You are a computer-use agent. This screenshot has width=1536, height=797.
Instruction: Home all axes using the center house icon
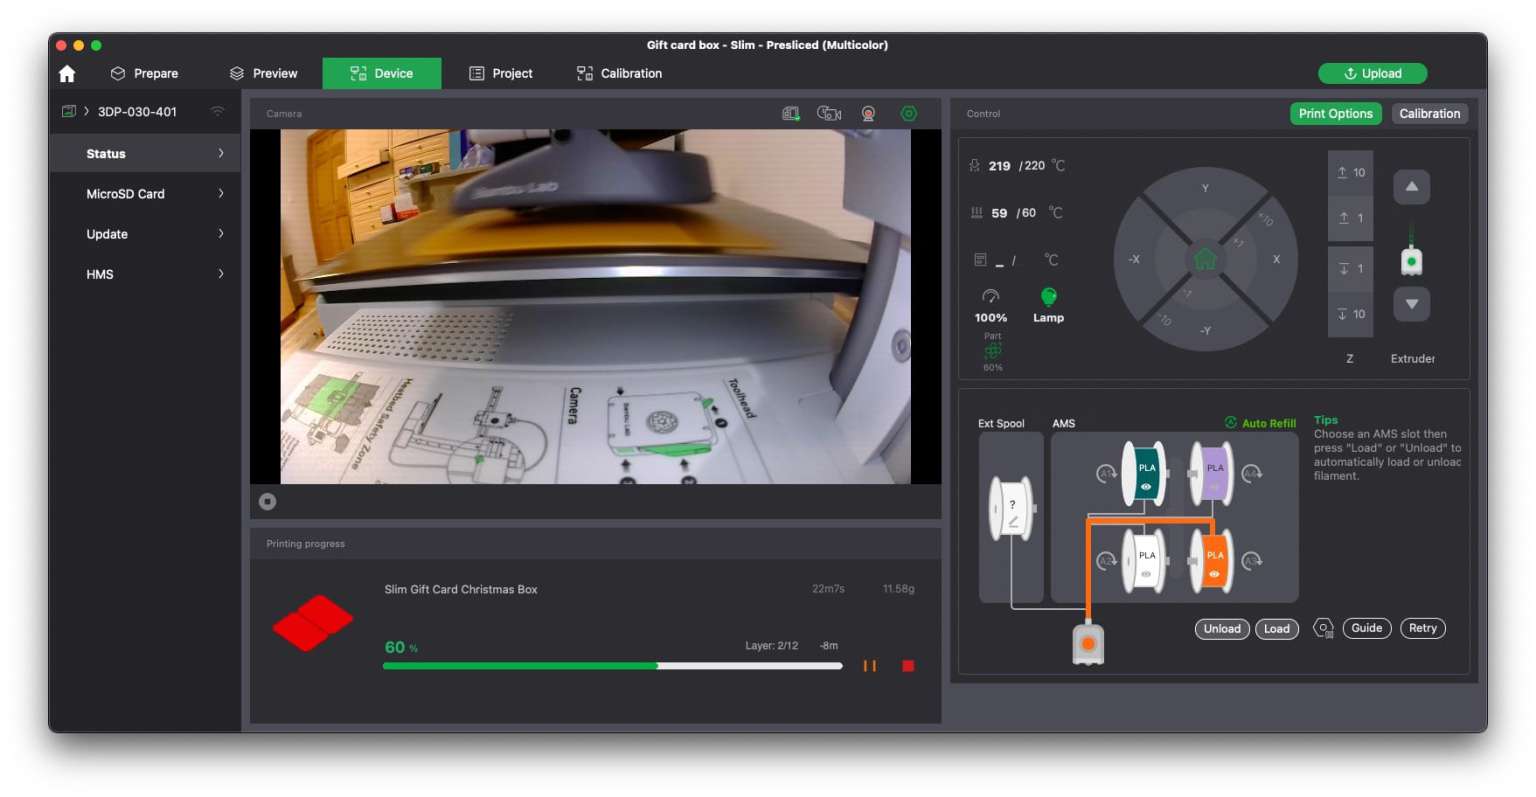(x=1205, y=259)
